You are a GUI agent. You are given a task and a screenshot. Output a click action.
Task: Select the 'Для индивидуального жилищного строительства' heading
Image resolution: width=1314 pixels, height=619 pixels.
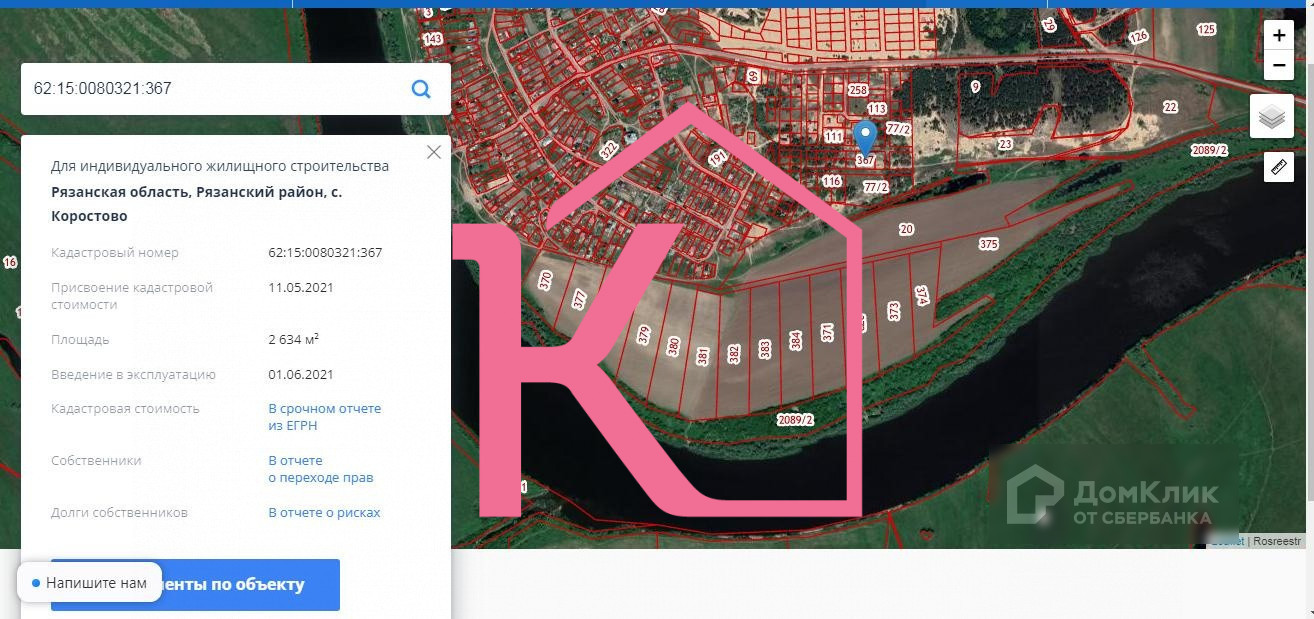tap(220, 166)
